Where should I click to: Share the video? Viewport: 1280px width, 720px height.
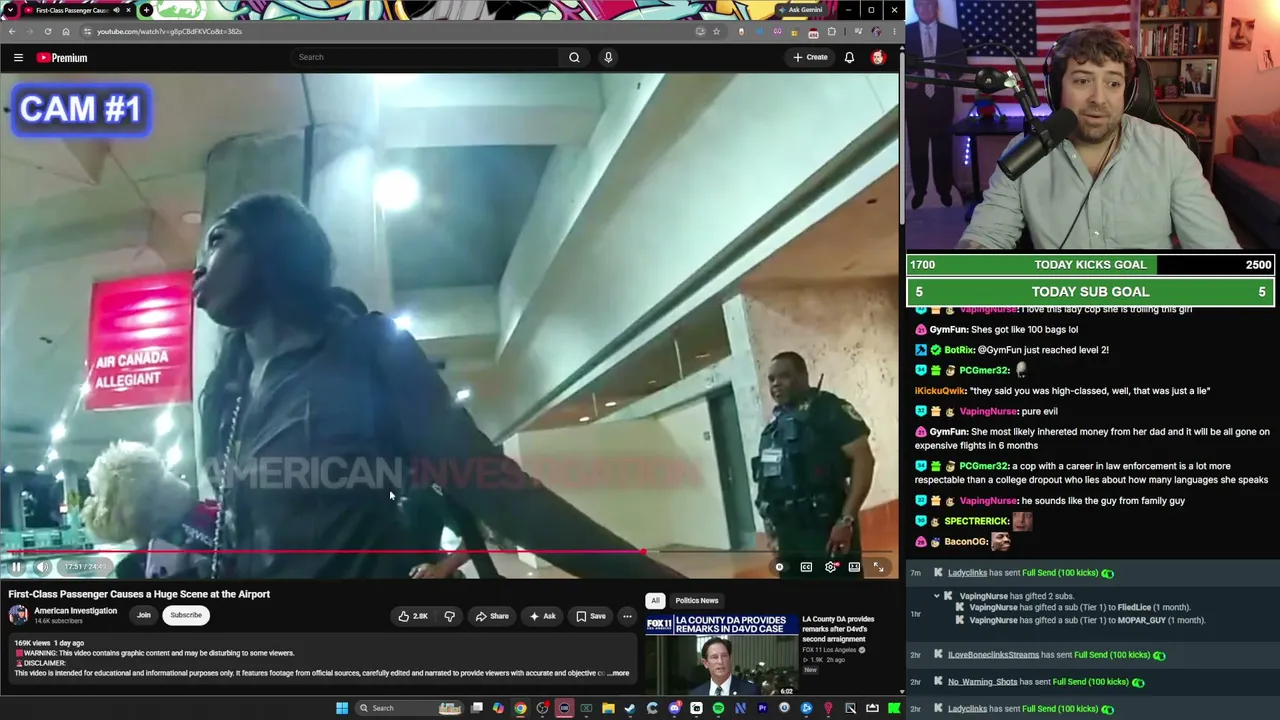click(492, 616)
